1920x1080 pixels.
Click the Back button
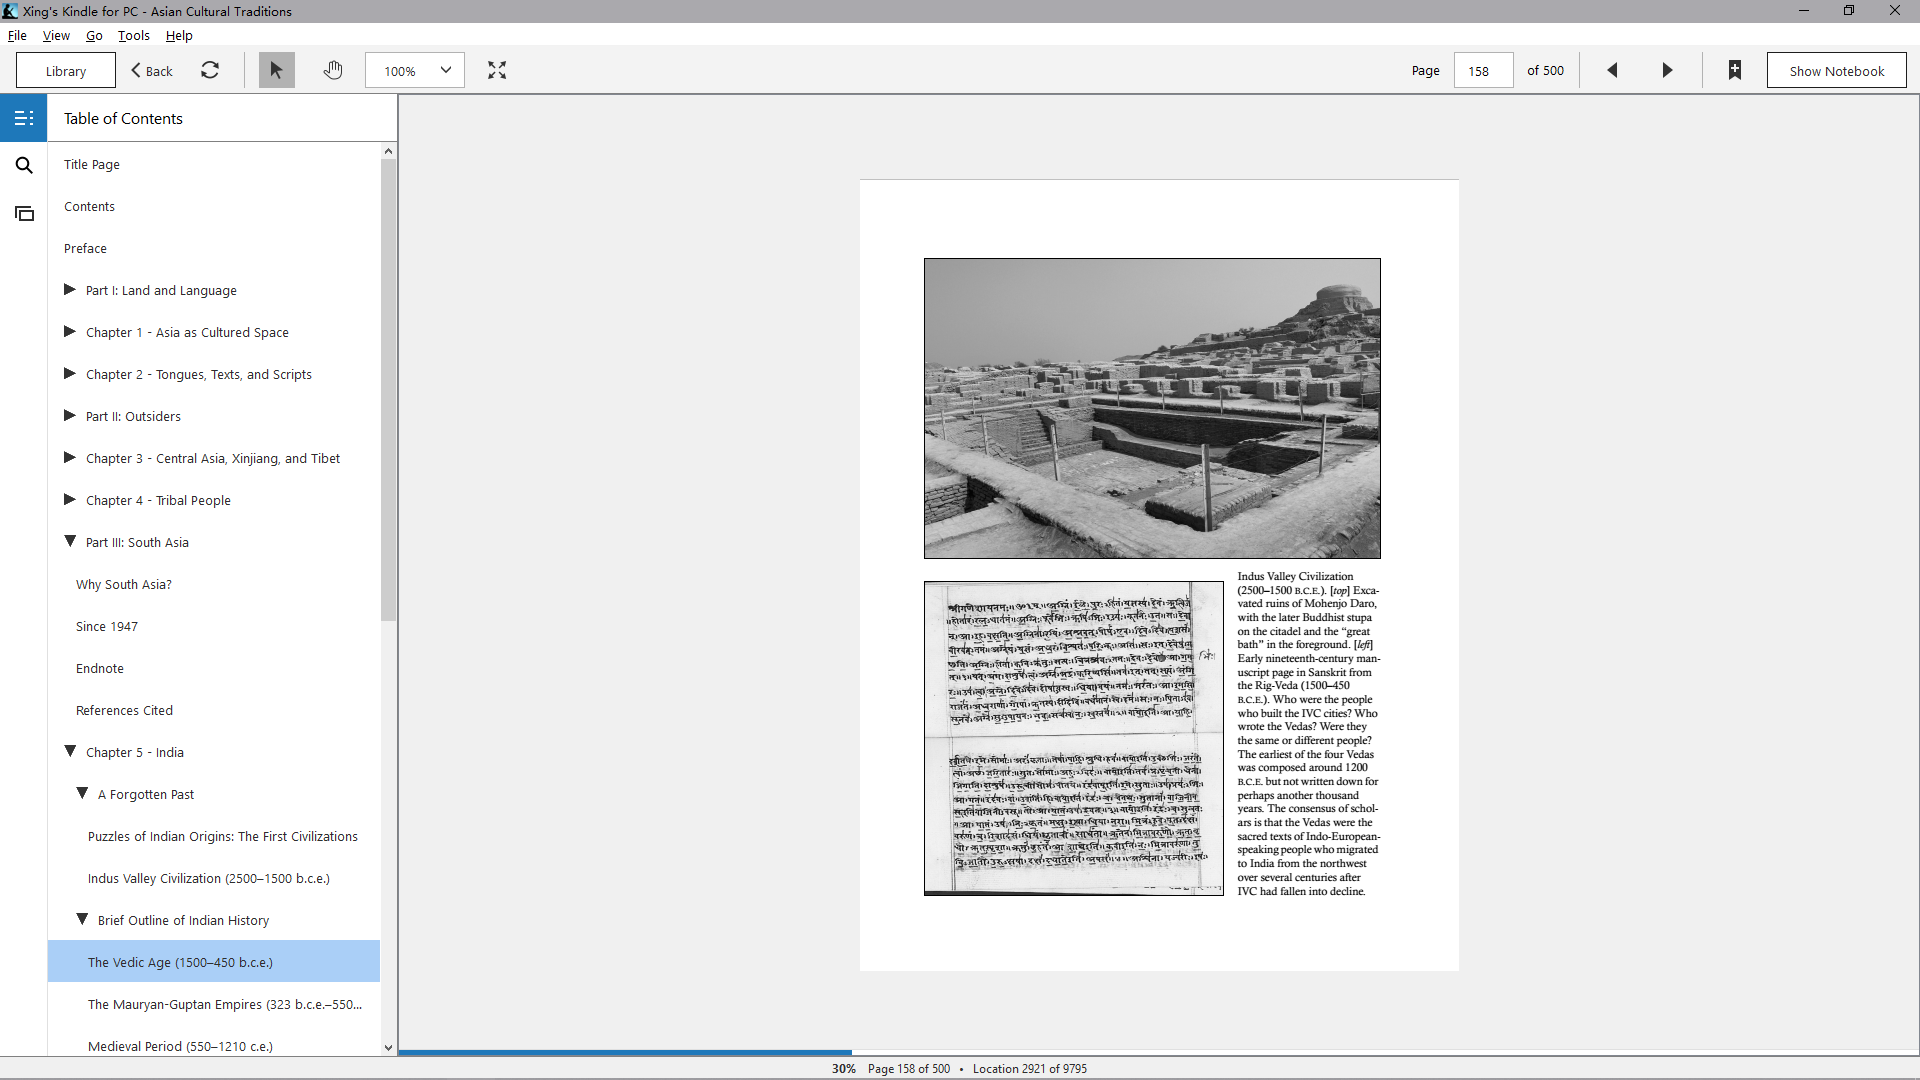click(152, 70)
